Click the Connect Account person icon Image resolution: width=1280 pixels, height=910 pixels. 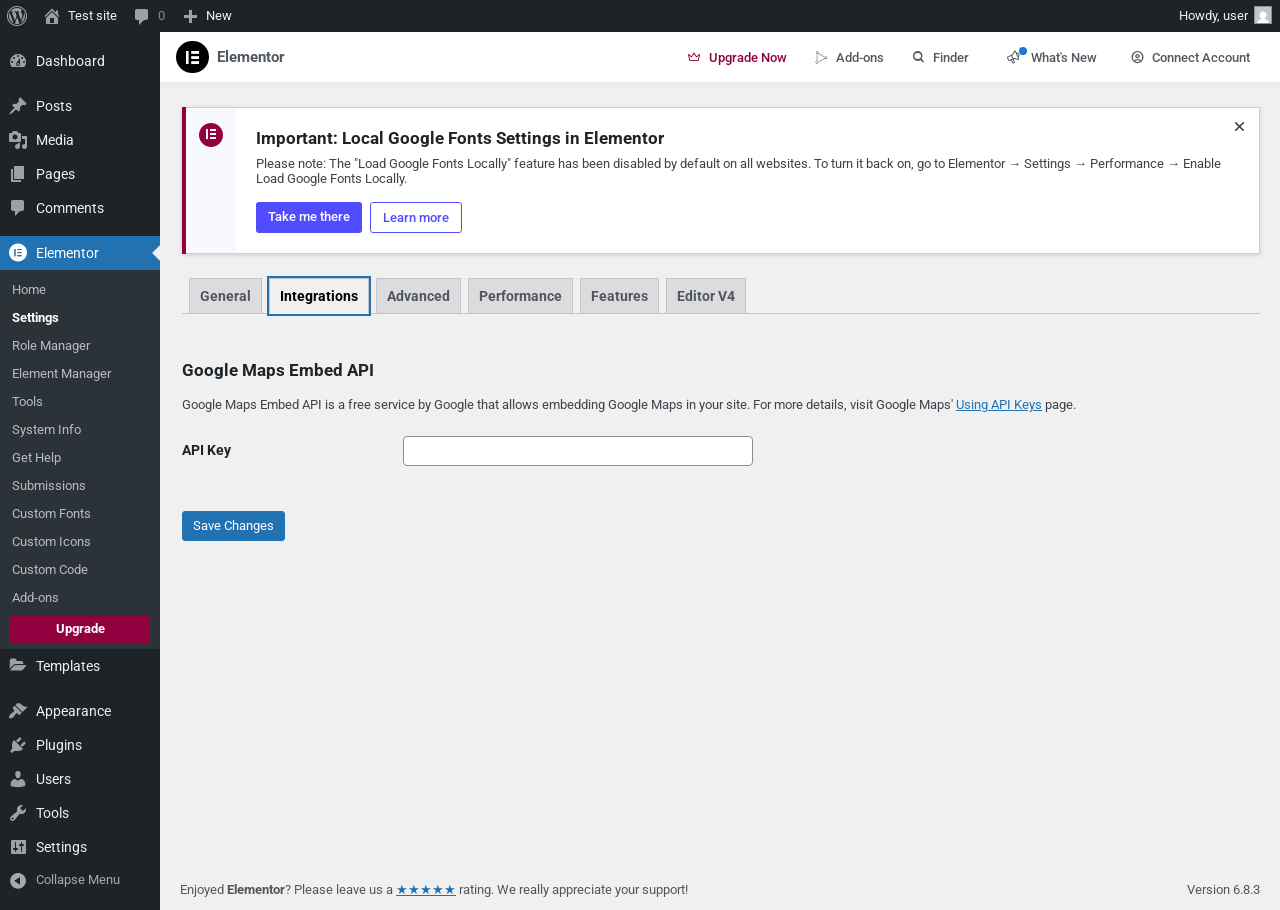[1137, 58]
